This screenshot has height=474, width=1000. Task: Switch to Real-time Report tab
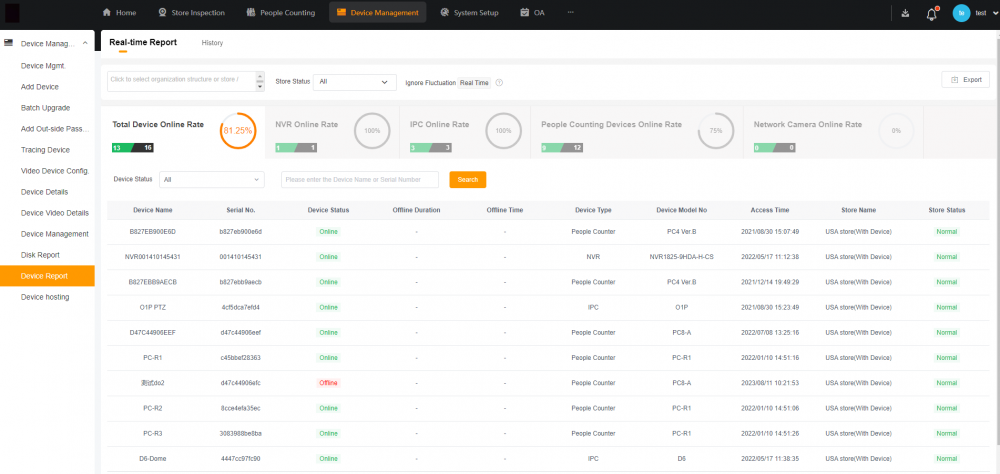pos(143,43)
